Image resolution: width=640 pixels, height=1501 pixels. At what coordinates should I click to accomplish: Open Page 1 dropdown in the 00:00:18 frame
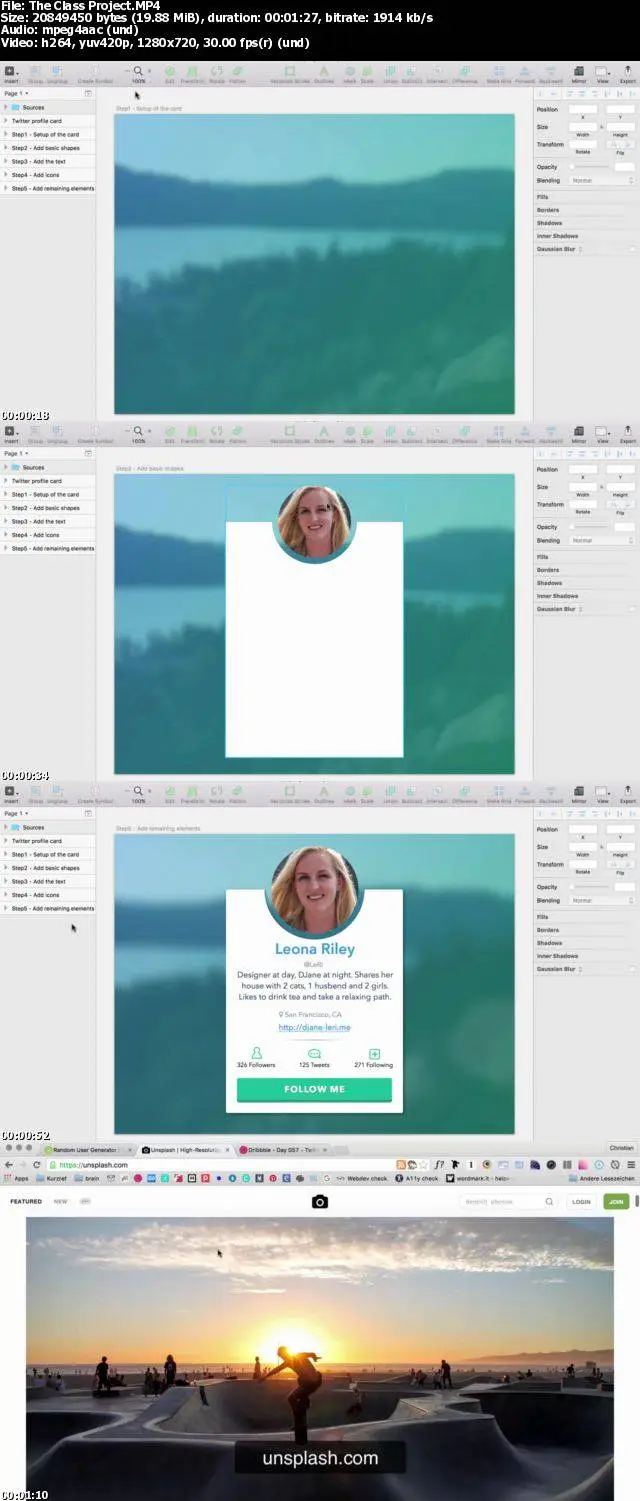(x=14, y=93)
